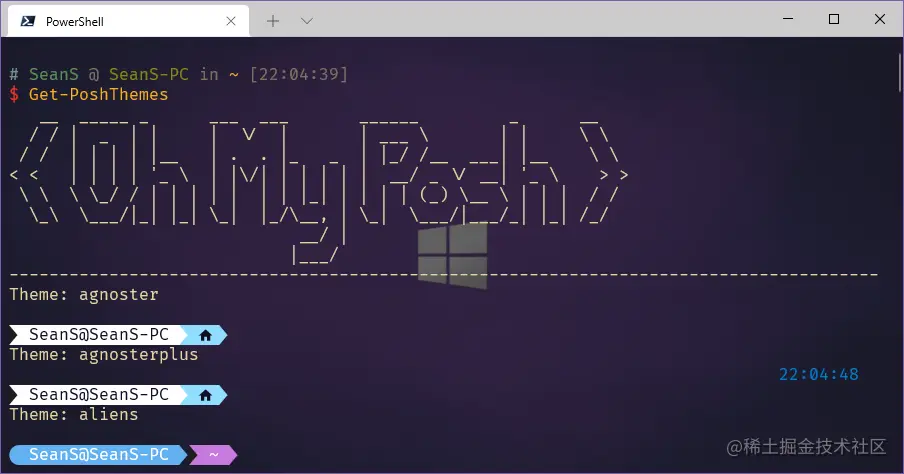Click the PowerShell icon in tab
Image resolution: width=904 pixels, height=474 pixels.
tap(28, 21)
